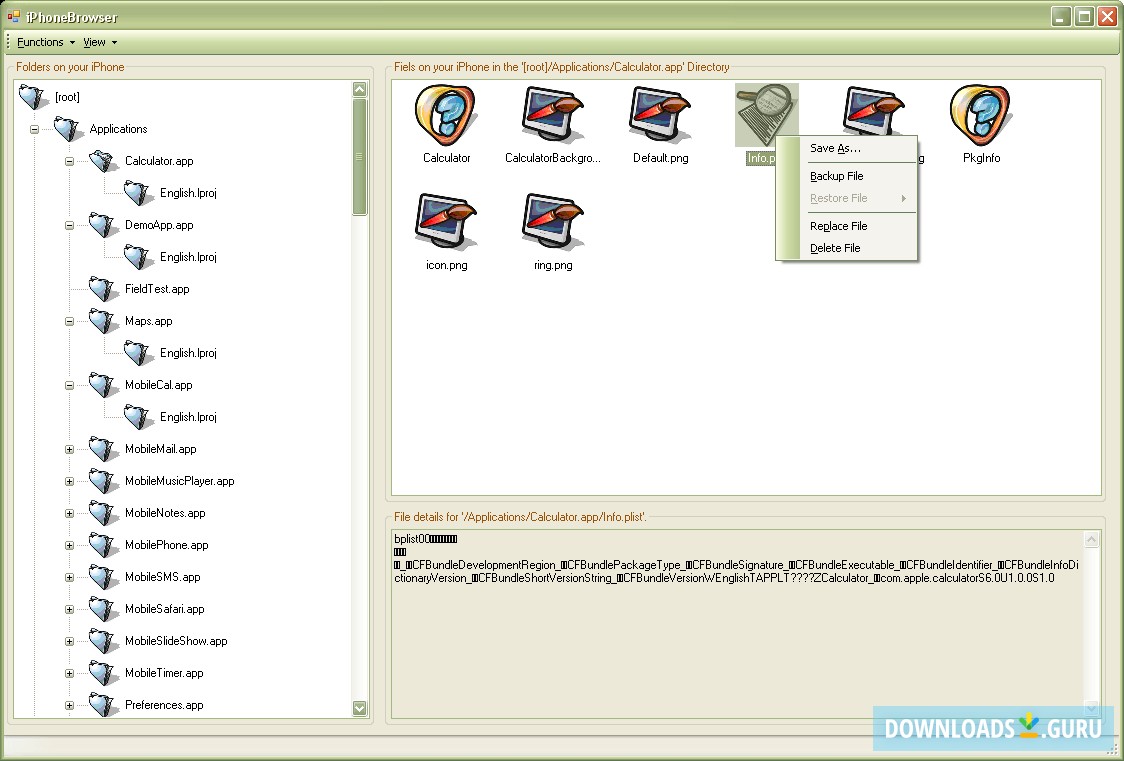Viewport: 1124px width, 761px height.
Task: Select English.lproj under MobileCal.app
Action: point(188,417)
